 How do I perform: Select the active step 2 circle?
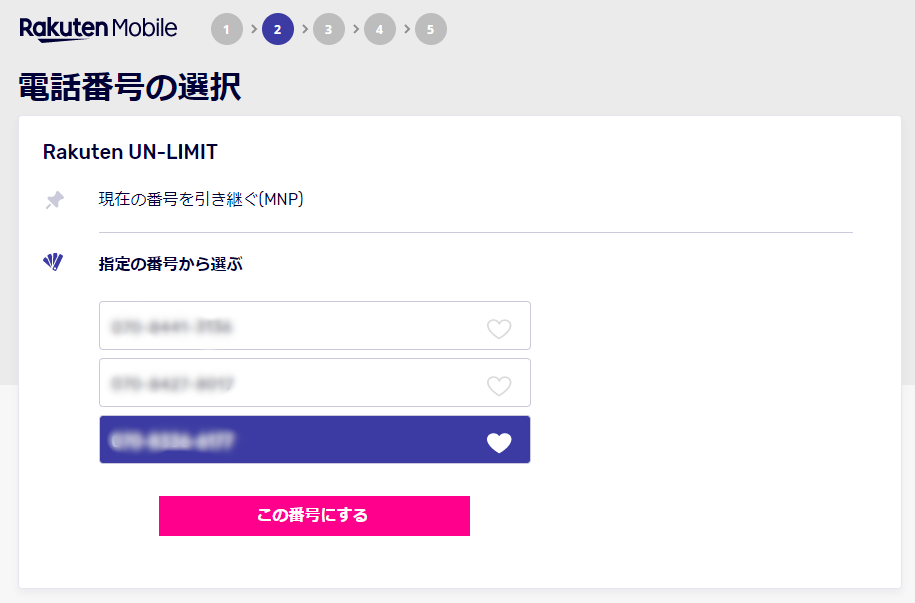(278, 29)
